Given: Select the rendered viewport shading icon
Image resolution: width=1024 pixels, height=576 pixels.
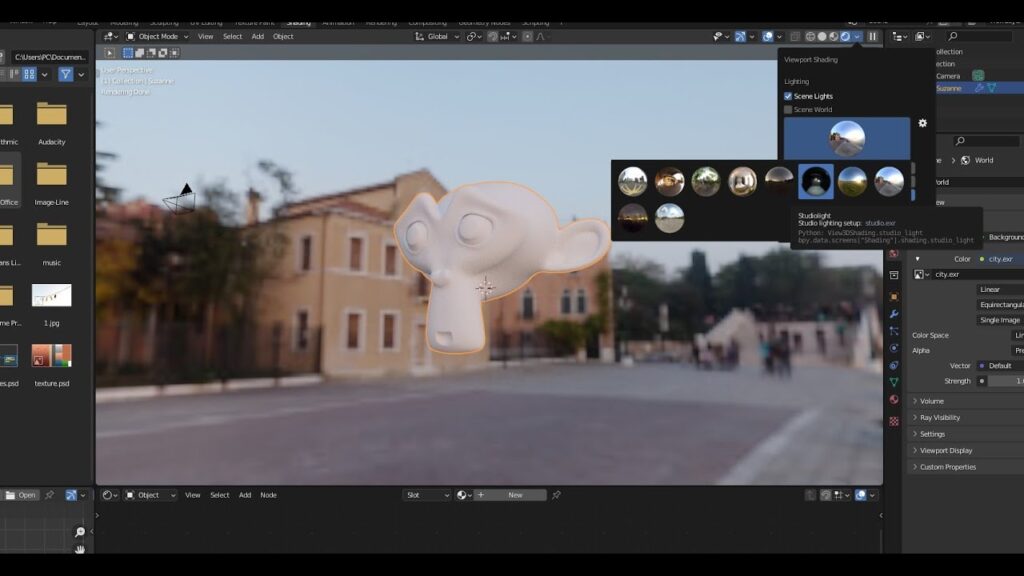Looking at the screenshot, I should point(845,37).
